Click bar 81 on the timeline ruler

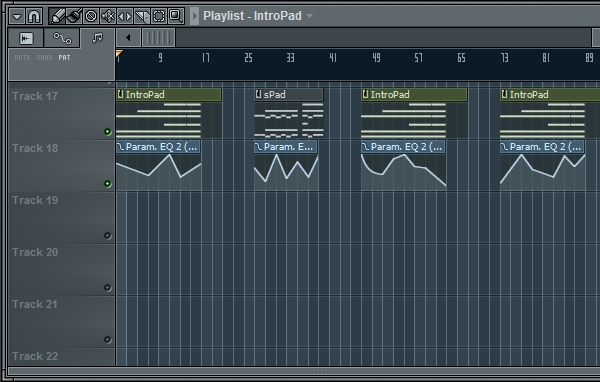tap(546, 58)
